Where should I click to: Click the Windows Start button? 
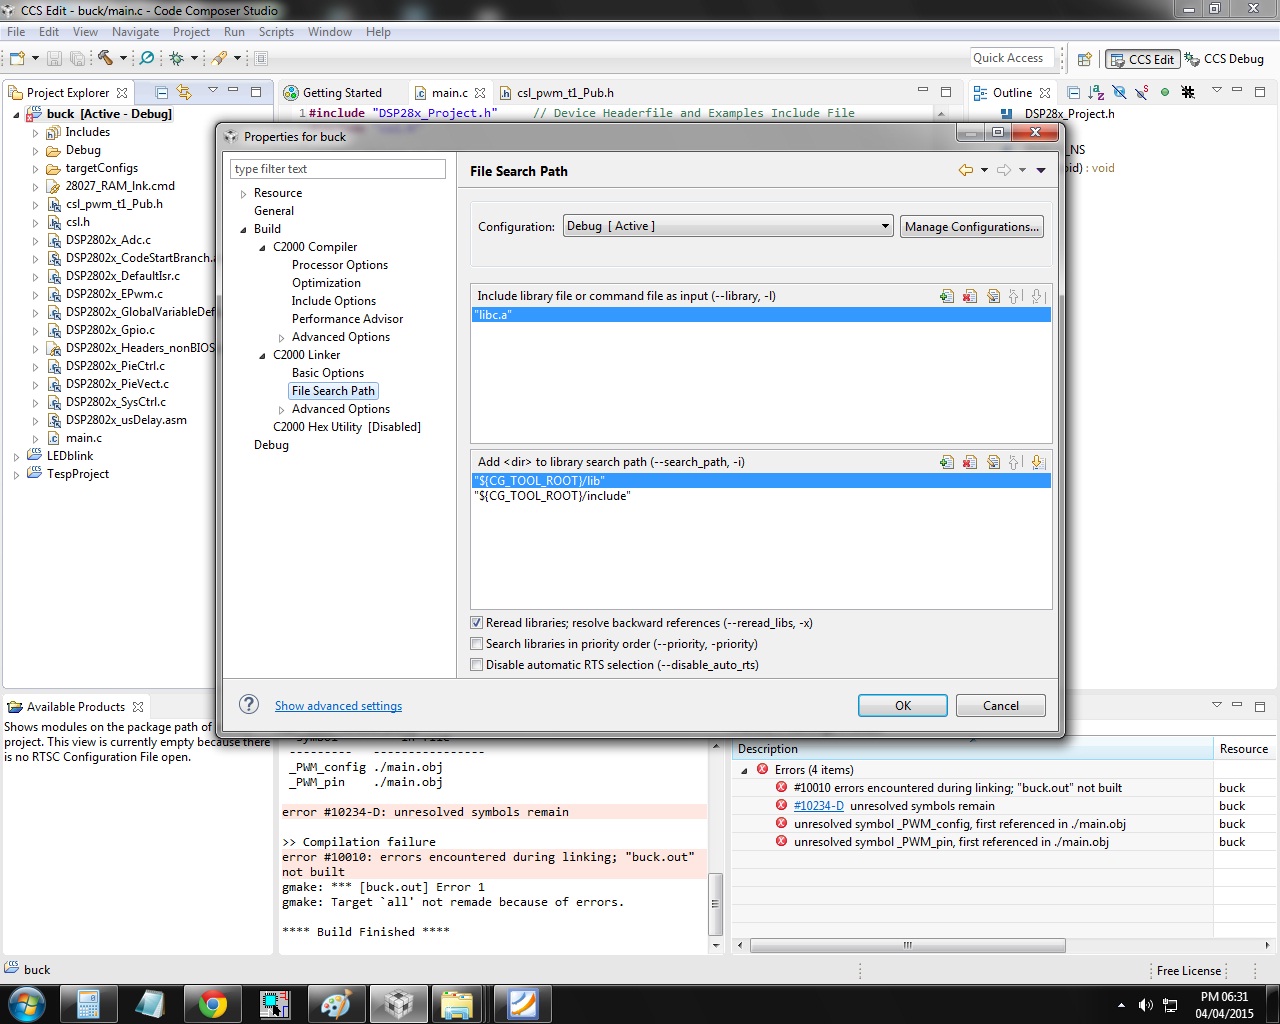coord(26,1004)
